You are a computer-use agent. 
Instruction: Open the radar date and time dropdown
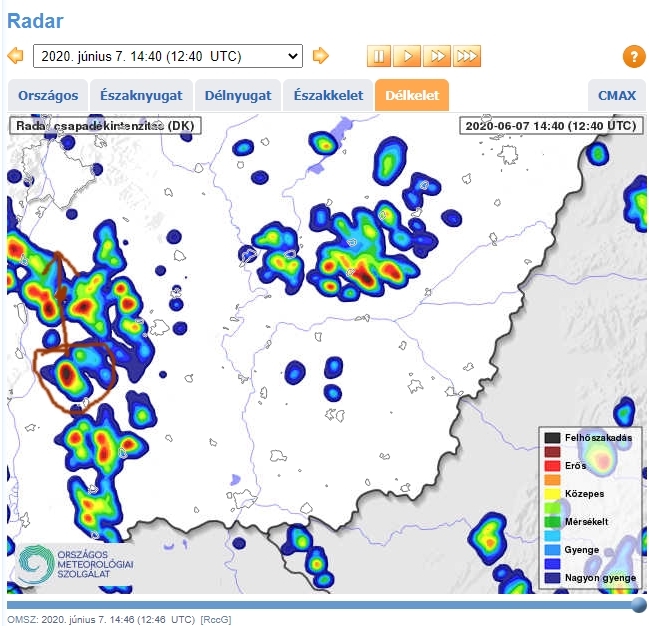tap(167, 56)
